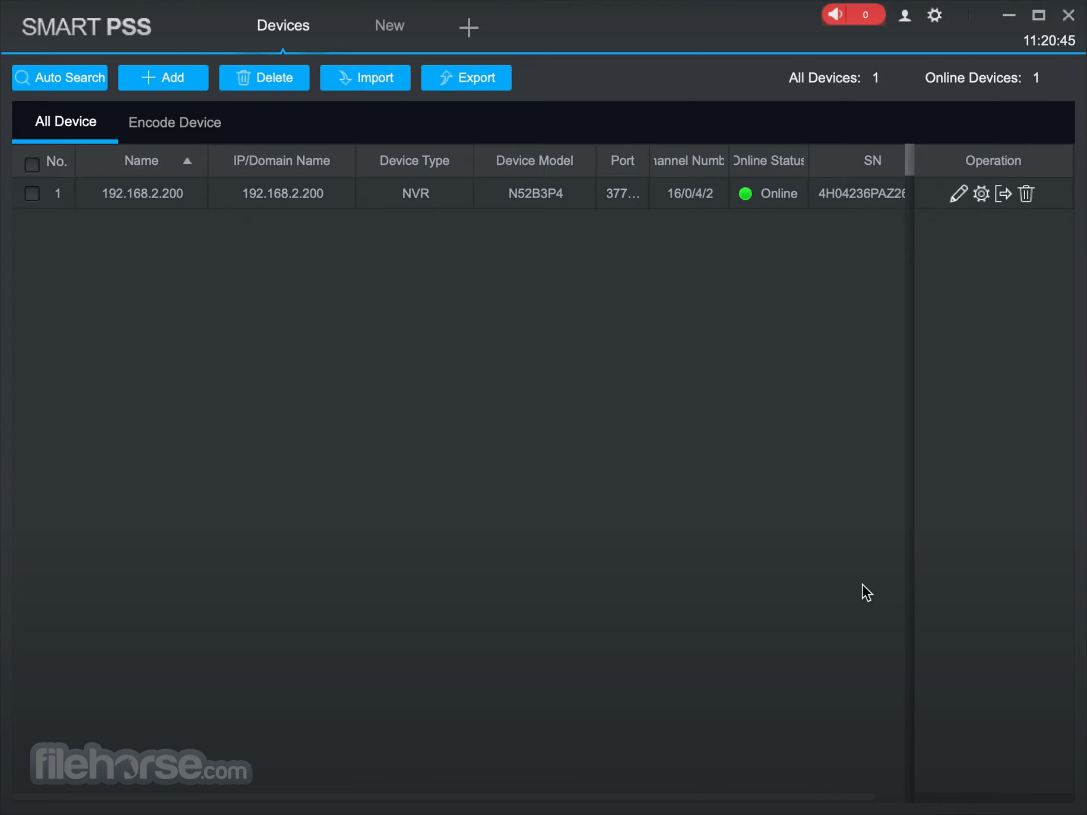The width and height of the screenshot is (1087, 815).
Task: Open device configuration gear for 192.168.2.200
Action: [x=981, y=194]
